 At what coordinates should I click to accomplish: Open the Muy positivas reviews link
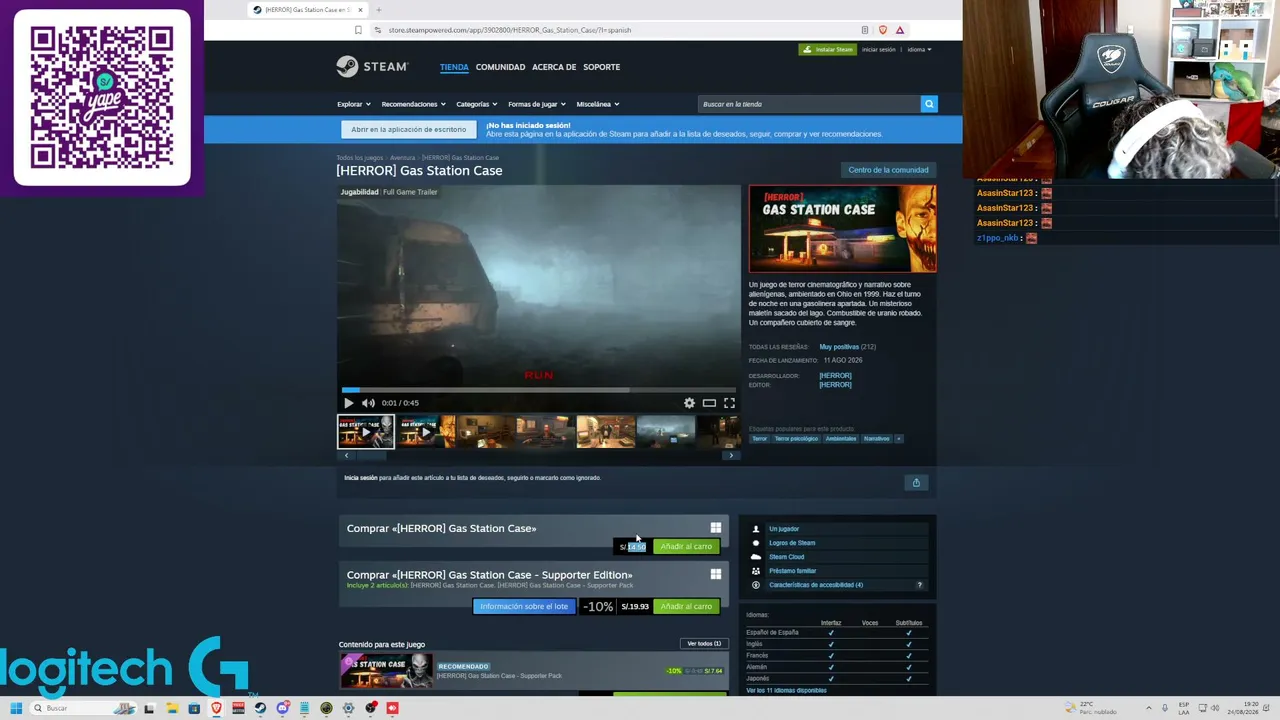tap(839, 347)
